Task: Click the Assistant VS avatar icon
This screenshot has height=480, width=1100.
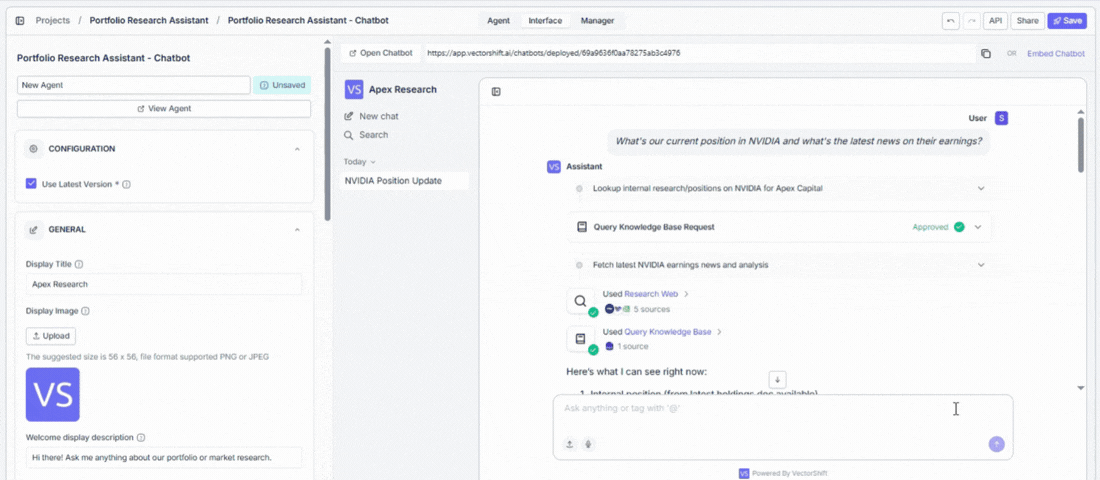Action: (x=554, y=167)
